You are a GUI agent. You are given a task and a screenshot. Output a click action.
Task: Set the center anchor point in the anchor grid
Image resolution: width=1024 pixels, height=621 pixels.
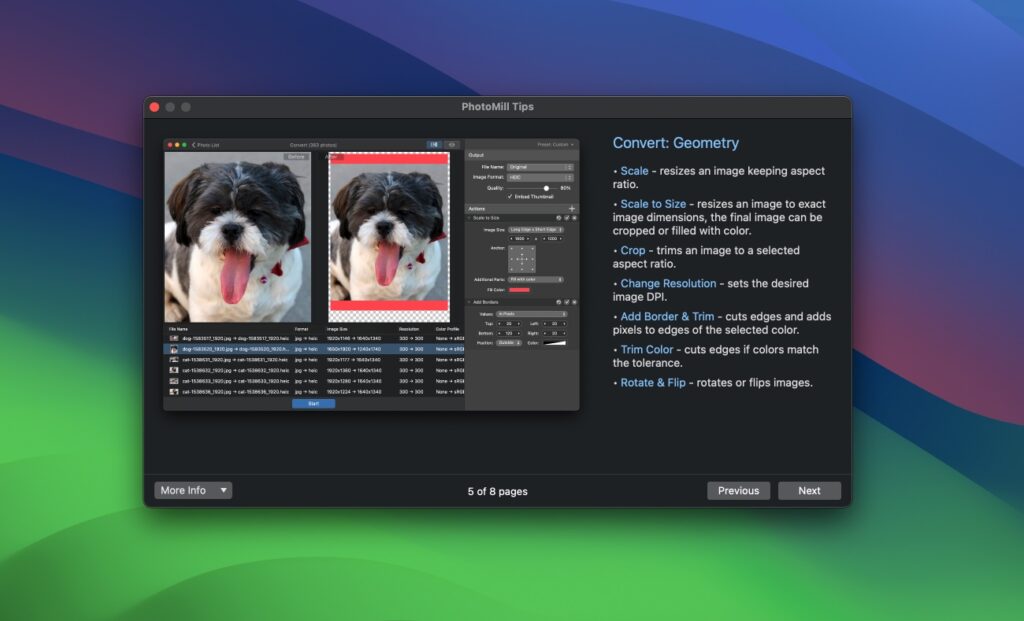[x=521, y=258]
